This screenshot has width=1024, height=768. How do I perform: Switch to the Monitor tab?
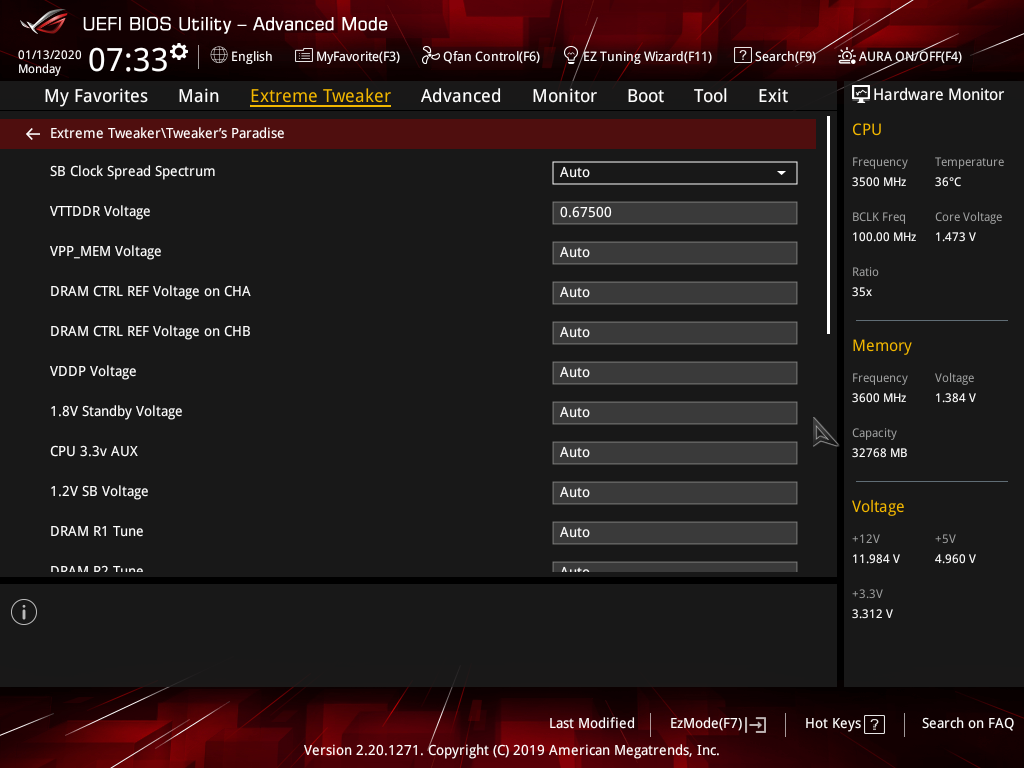[x=564, y=96]
